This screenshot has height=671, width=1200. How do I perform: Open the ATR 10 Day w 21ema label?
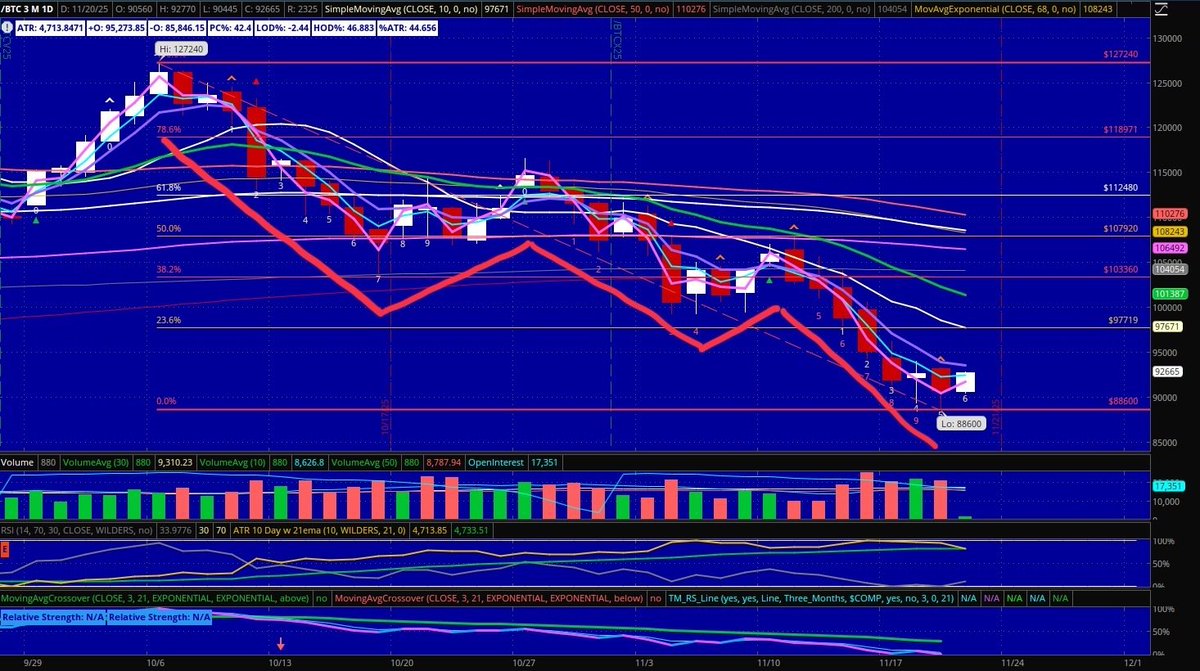(322, 533)
